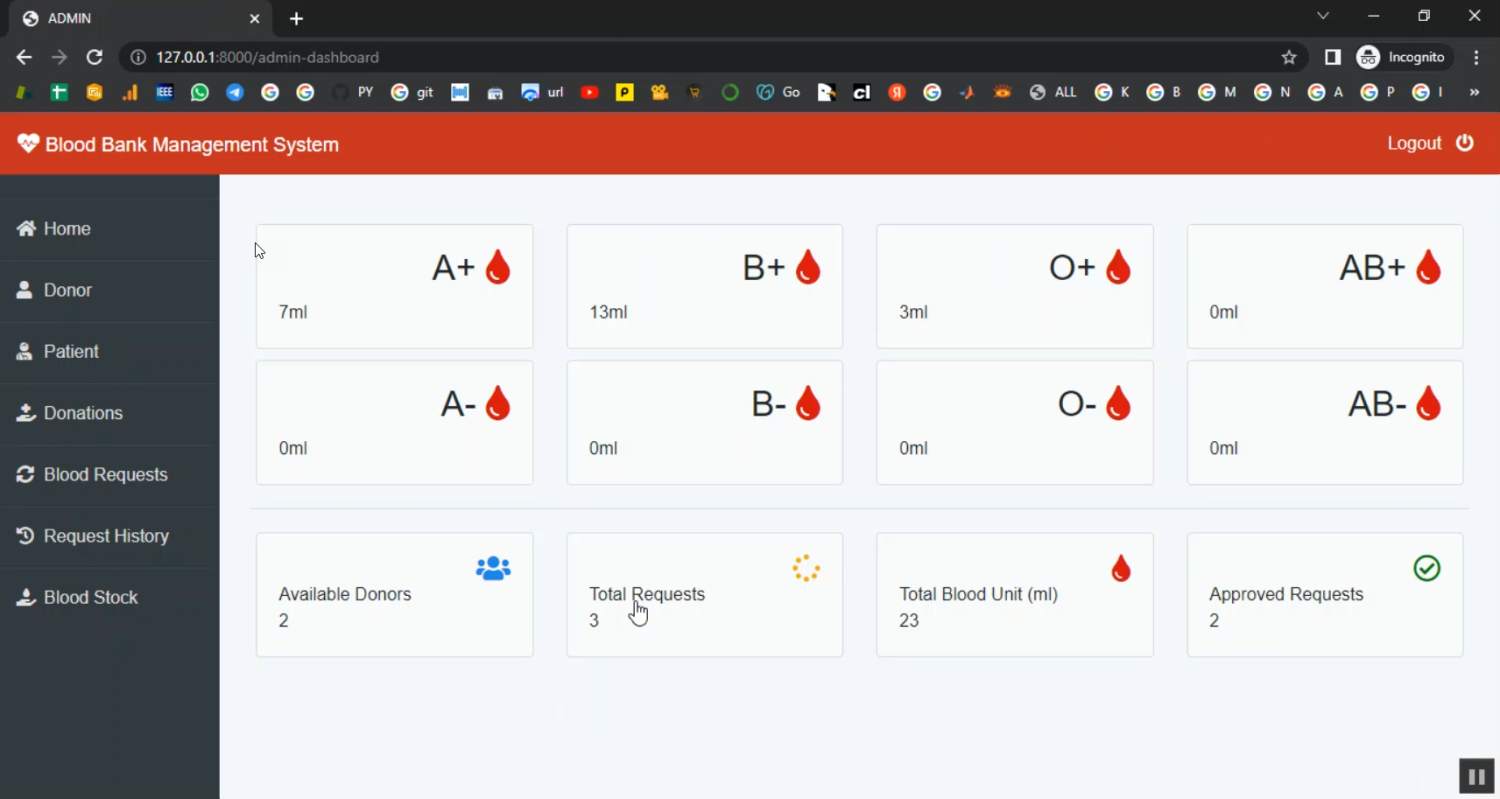
Task: Select the ADMIN tab
Action: pyautogui.click(x=140, y=18)
